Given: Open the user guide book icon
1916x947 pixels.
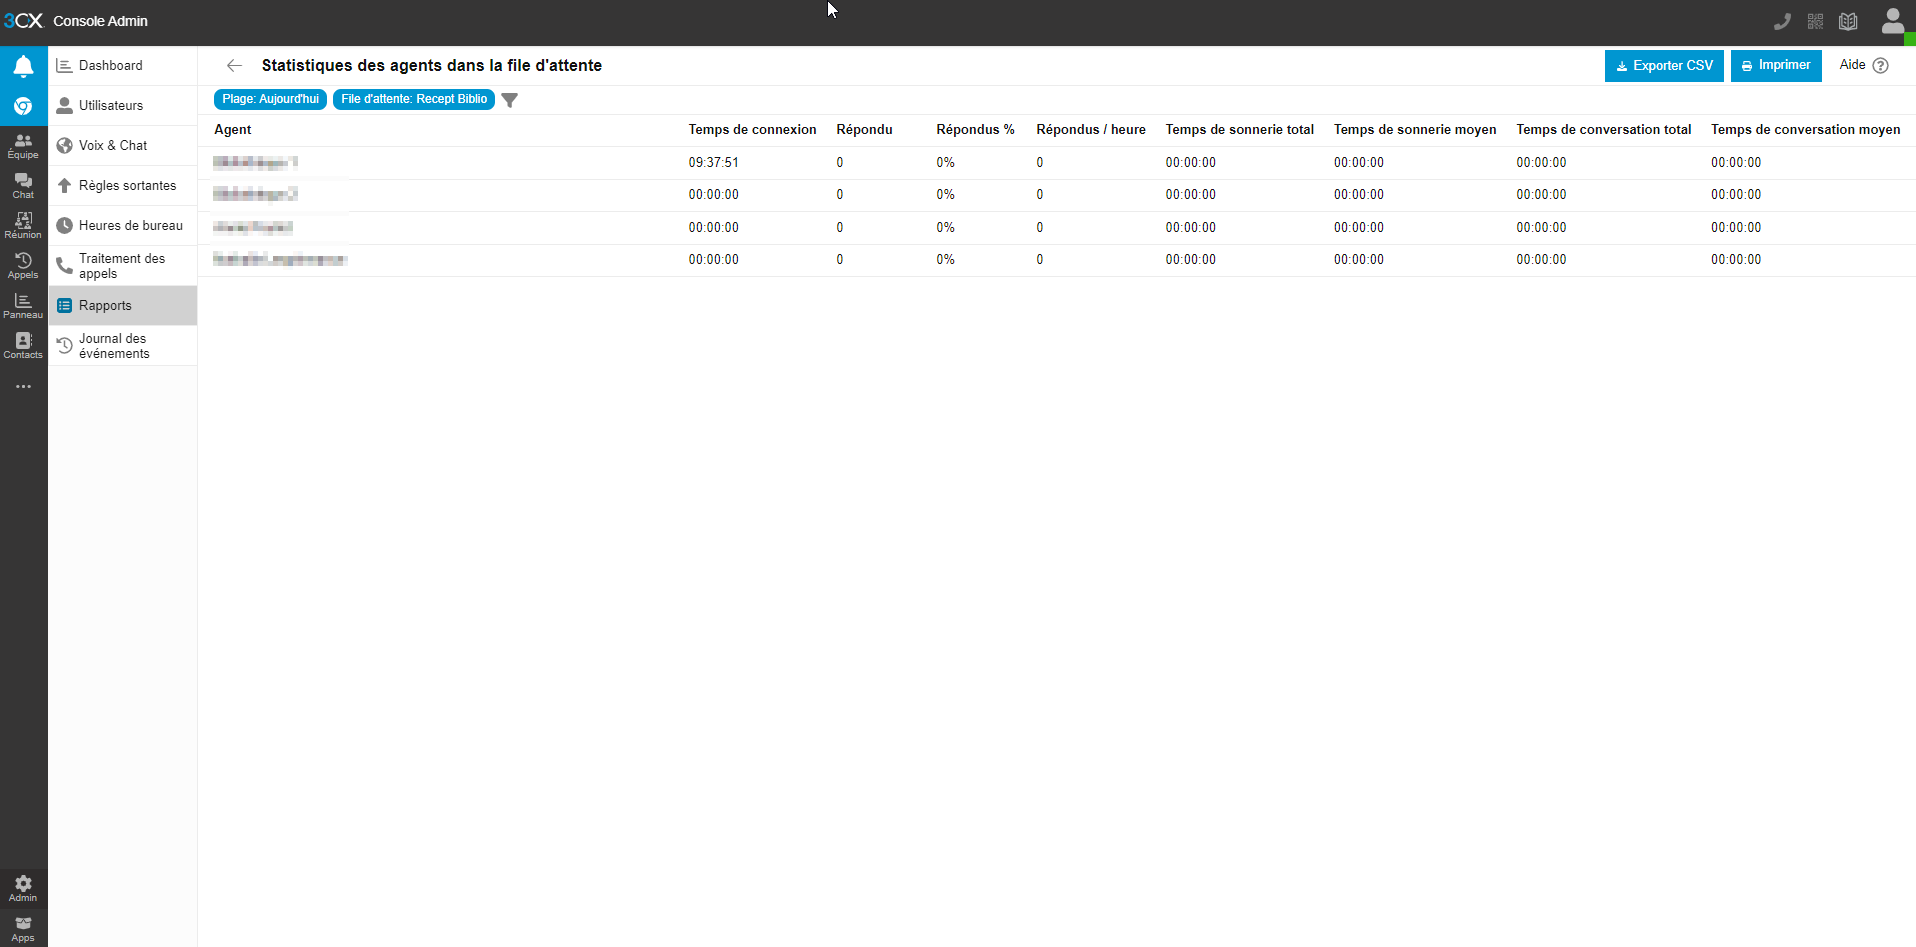Looking at the screenshot, I should [1849, 21].
